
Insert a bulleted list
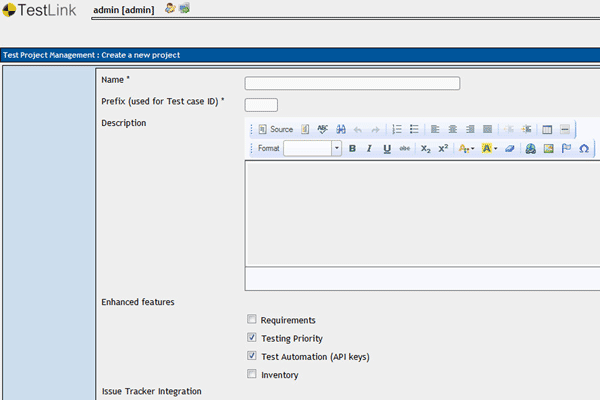click(x=414, y=129)
